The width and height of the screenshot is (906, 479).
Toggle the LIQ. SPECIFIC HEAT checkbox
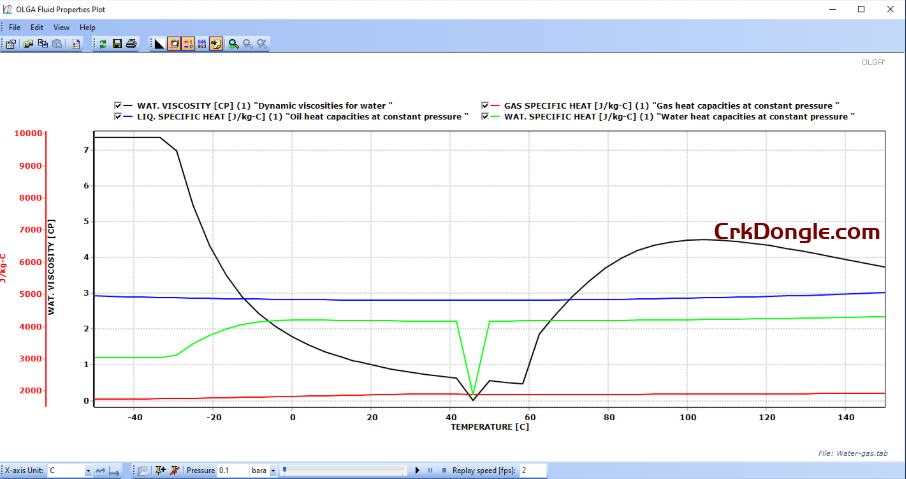tap(119, 116)
